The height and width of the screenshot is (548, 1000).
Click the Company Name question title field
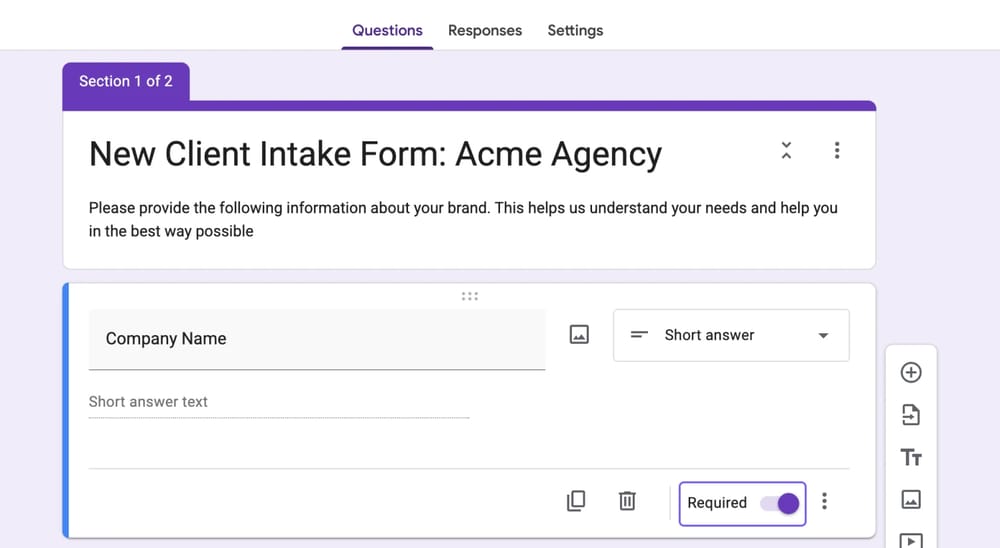pos(316,339)
